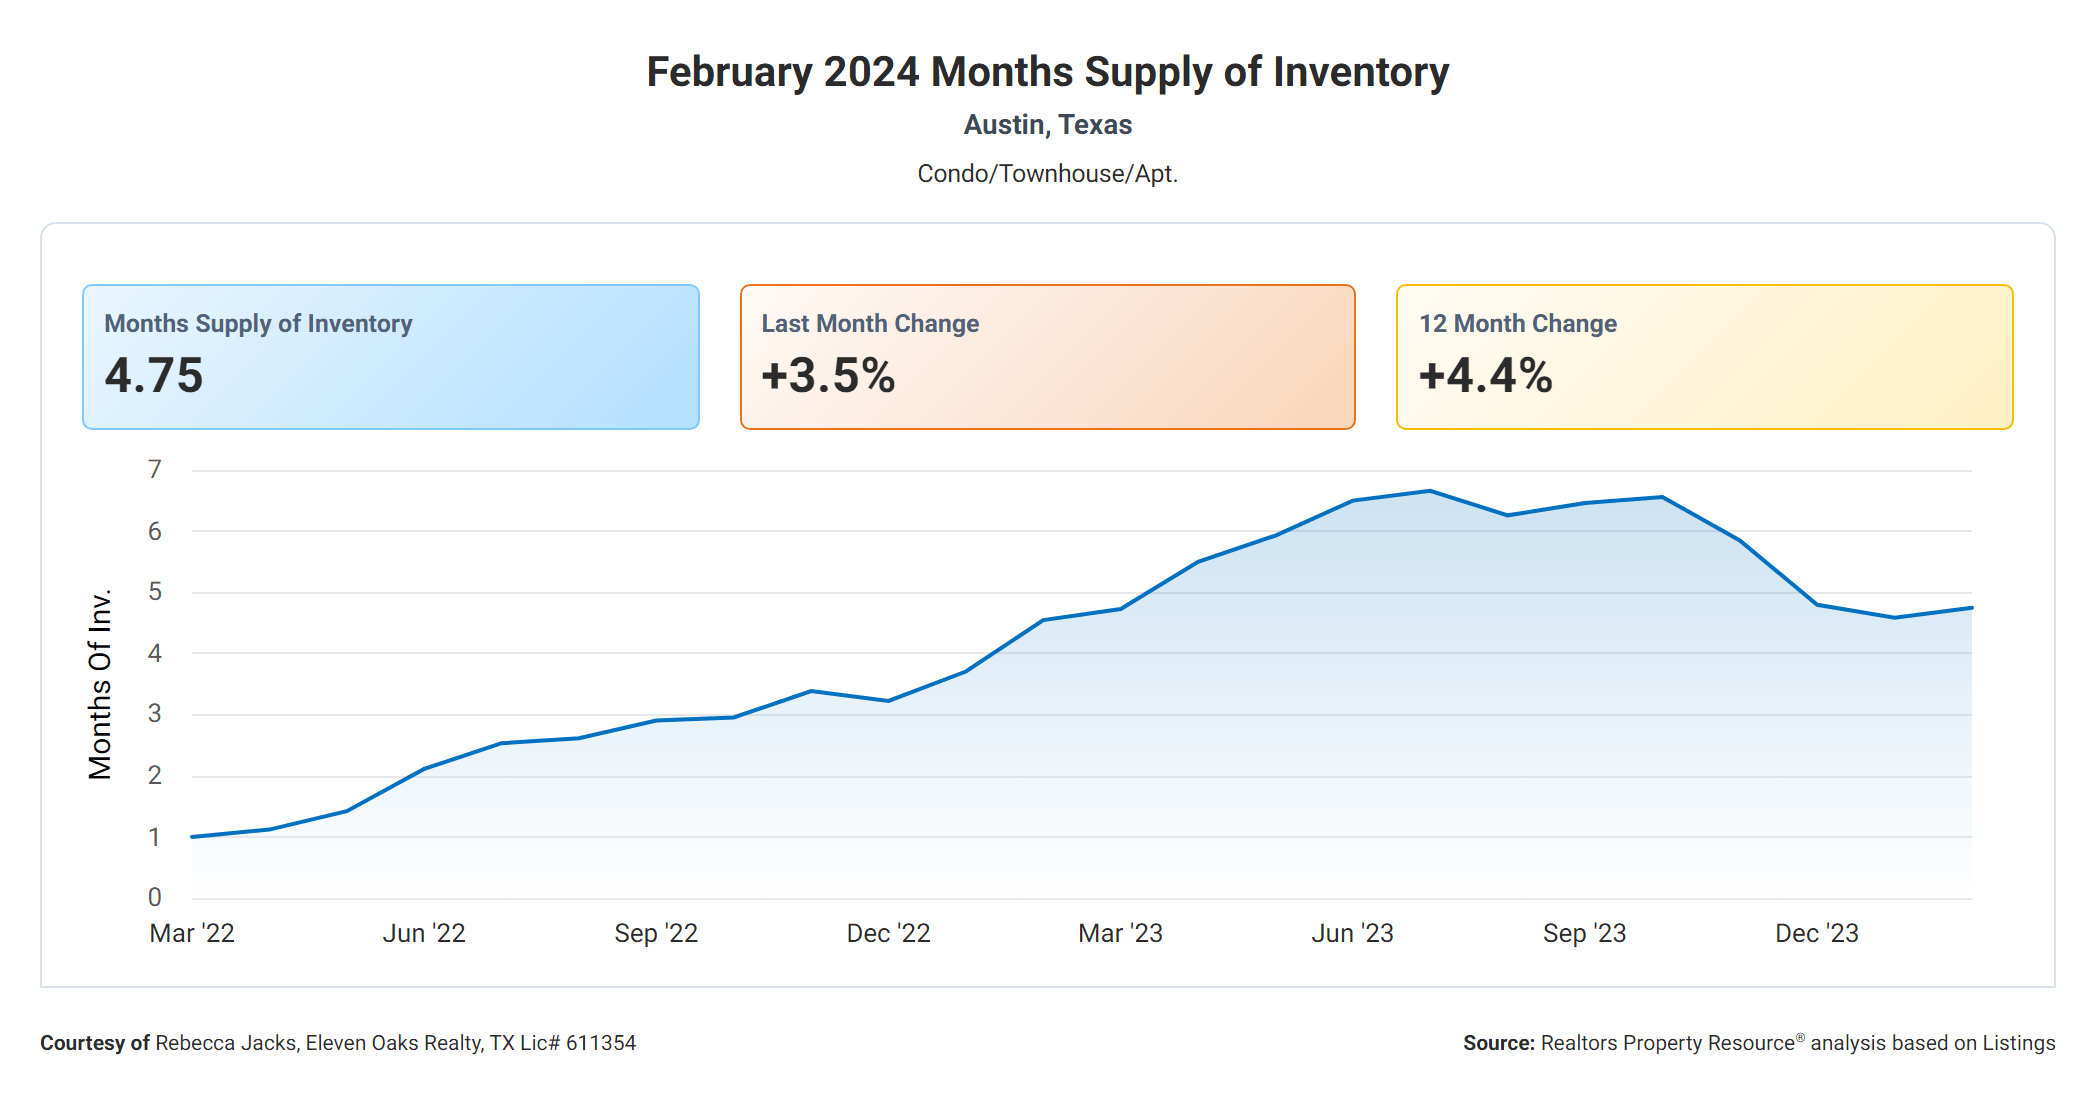
Task: Click the 4.75 inventory value
Action: (x=154, y=376)
